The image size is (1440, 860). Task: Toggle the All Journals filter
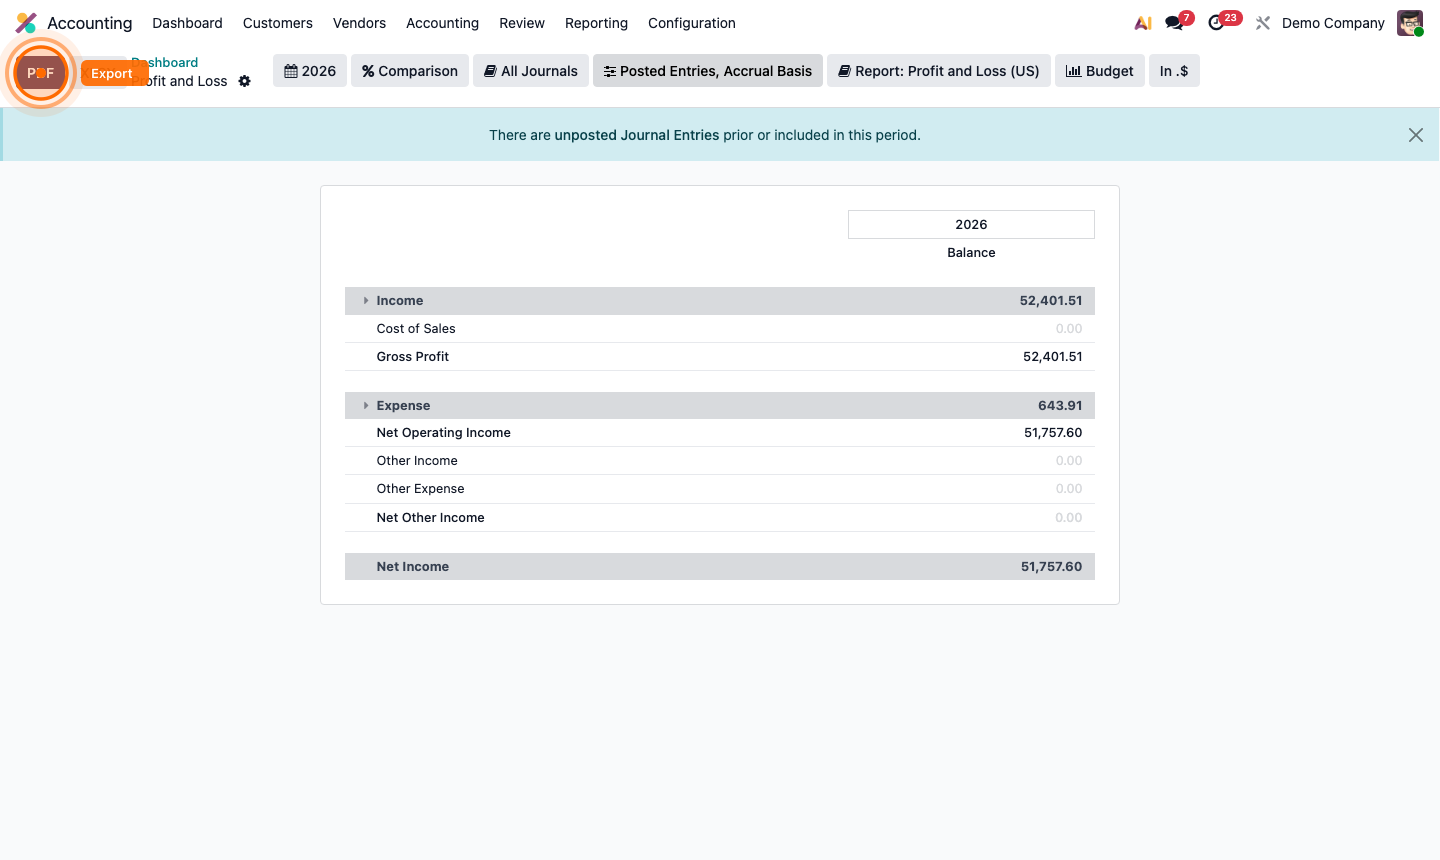click(530, 70)
